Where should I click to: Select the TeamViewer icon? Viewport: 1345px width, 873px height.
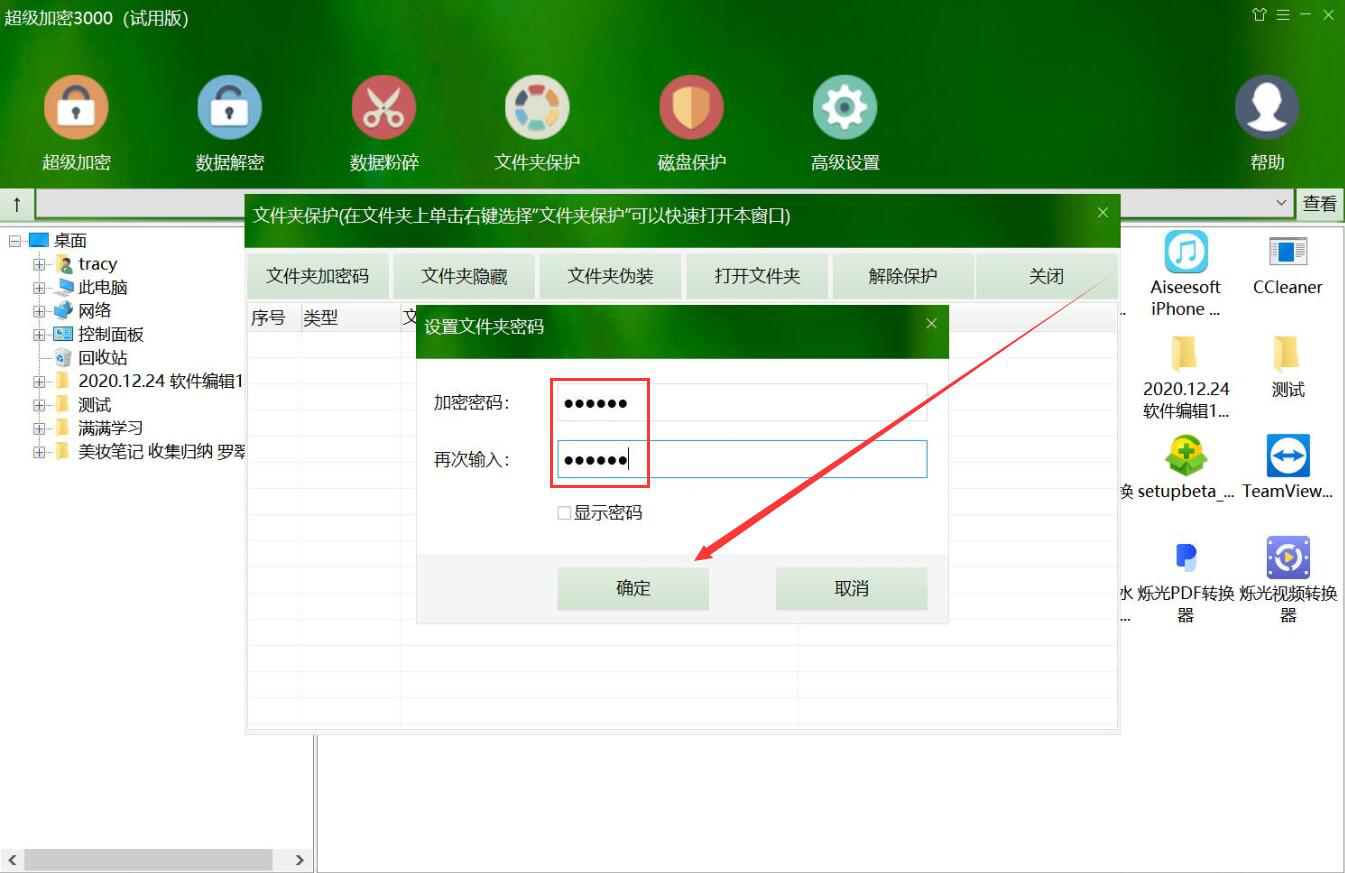pyautogui.click(x=1288, y=468)
